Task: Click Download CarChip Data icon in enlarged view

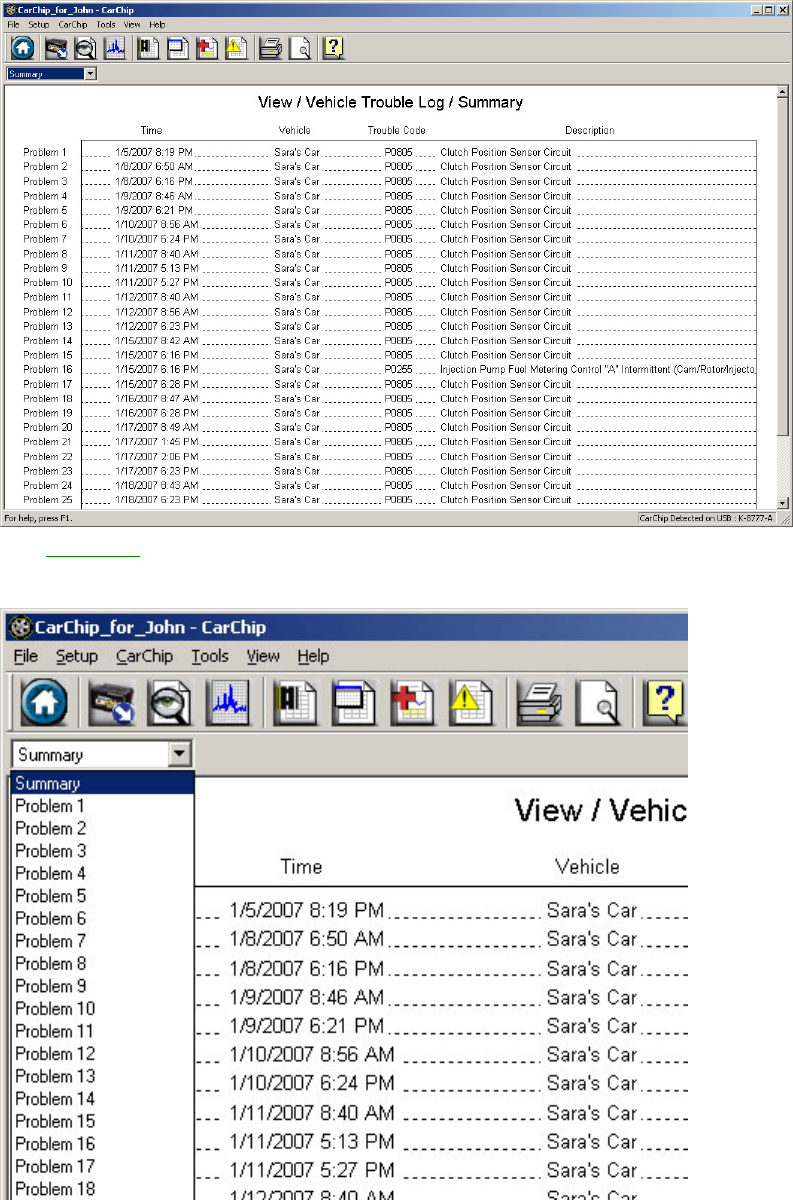Action: point(111,702)
